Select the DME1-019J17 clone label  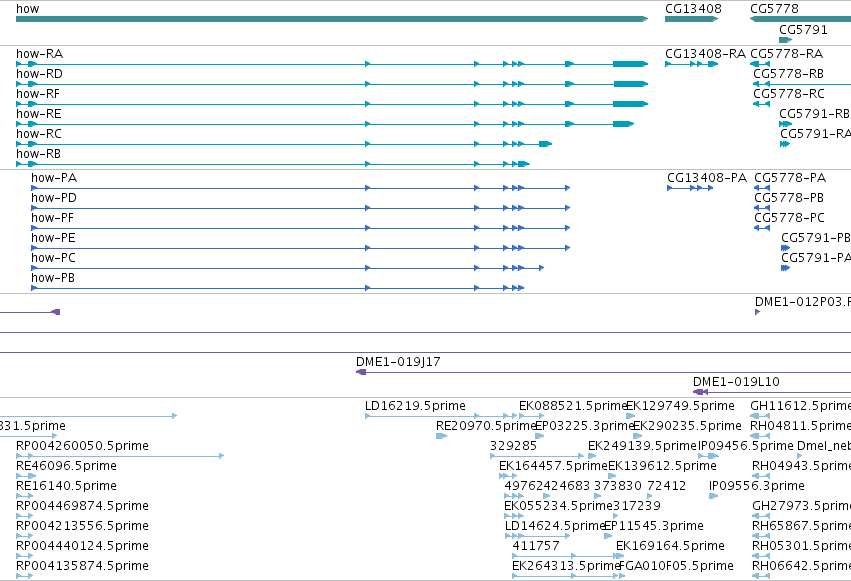point(398,362)
